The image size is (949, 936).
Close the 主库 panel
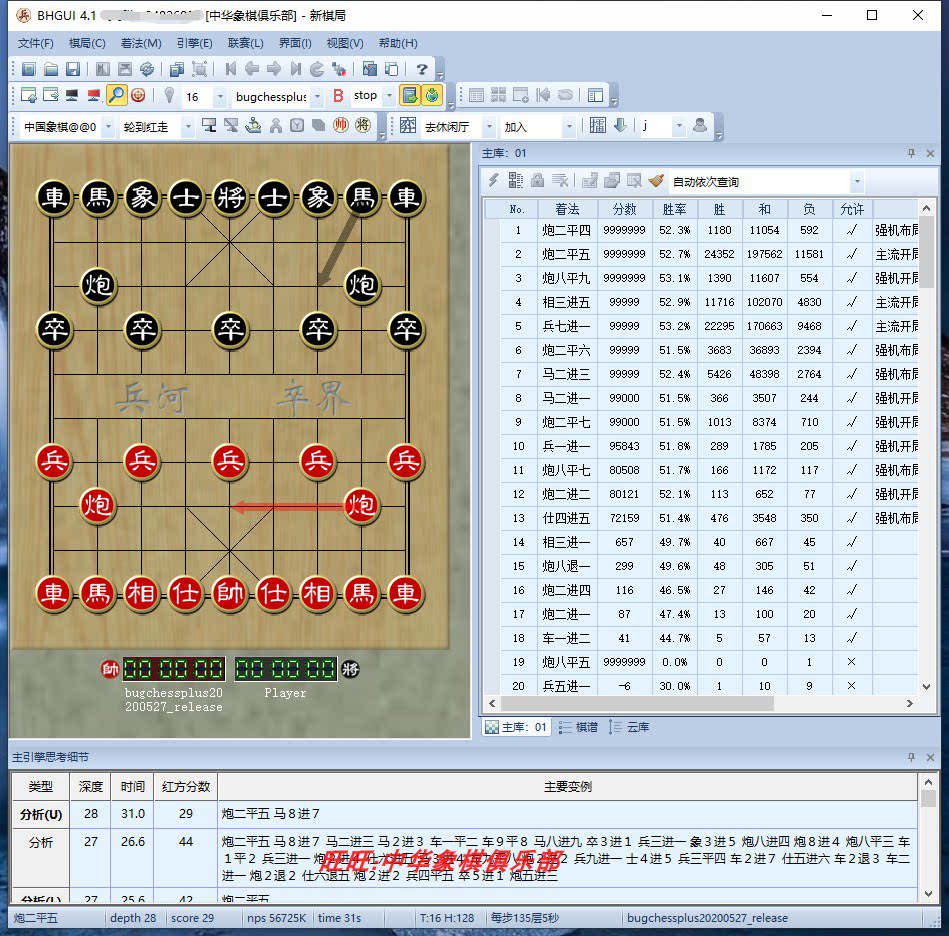(930, 153)
